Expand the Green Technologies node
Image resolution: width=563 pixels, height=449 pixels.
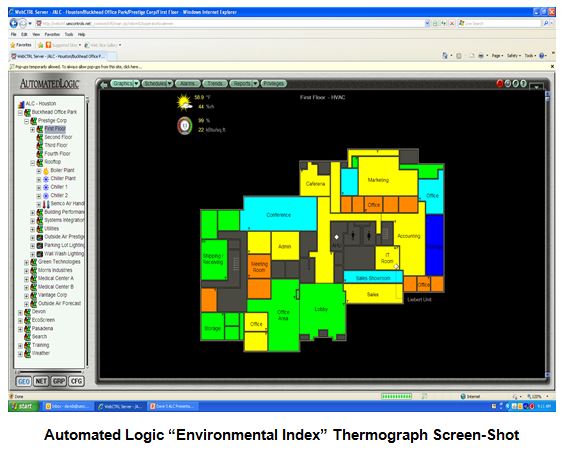coord(27,262)
